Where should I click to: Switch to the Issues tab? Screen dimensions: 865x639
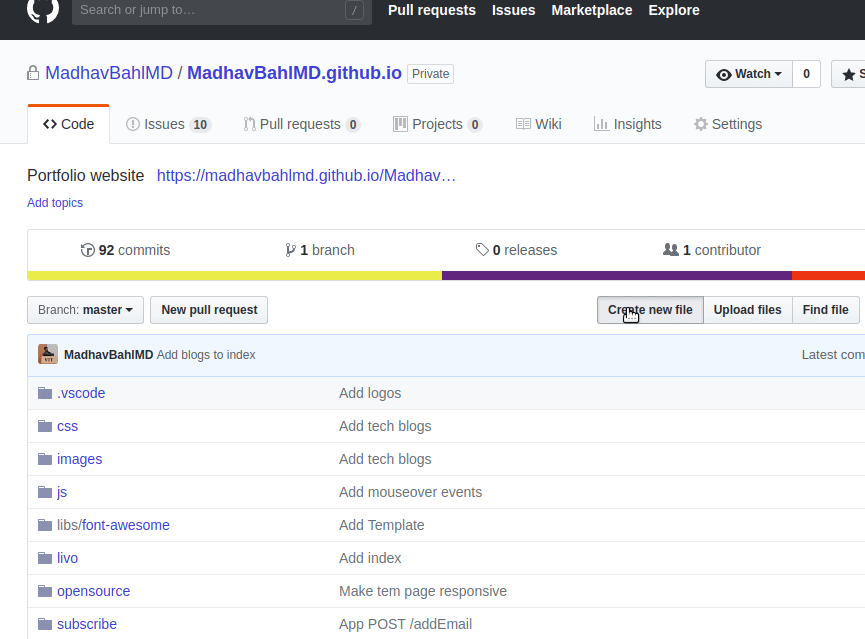click(167, 124)
